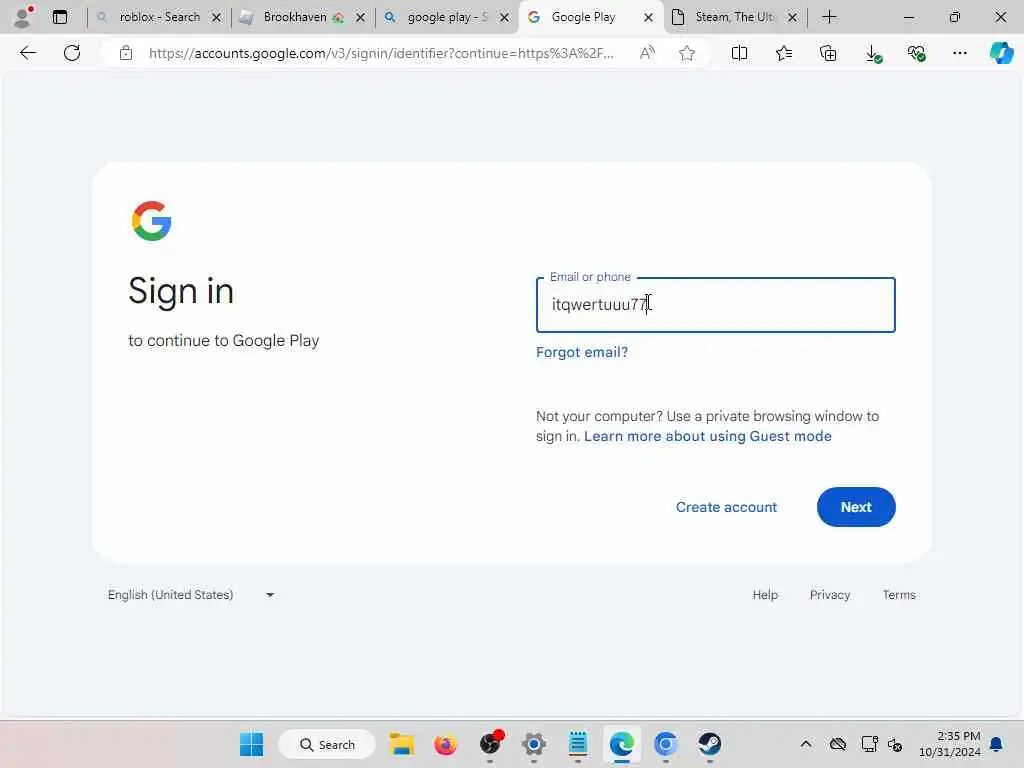Image resolution: width=1024 pixels, height=768 pixels.
Task: Open Steam from the taskbar
Action: click(709, 744)
